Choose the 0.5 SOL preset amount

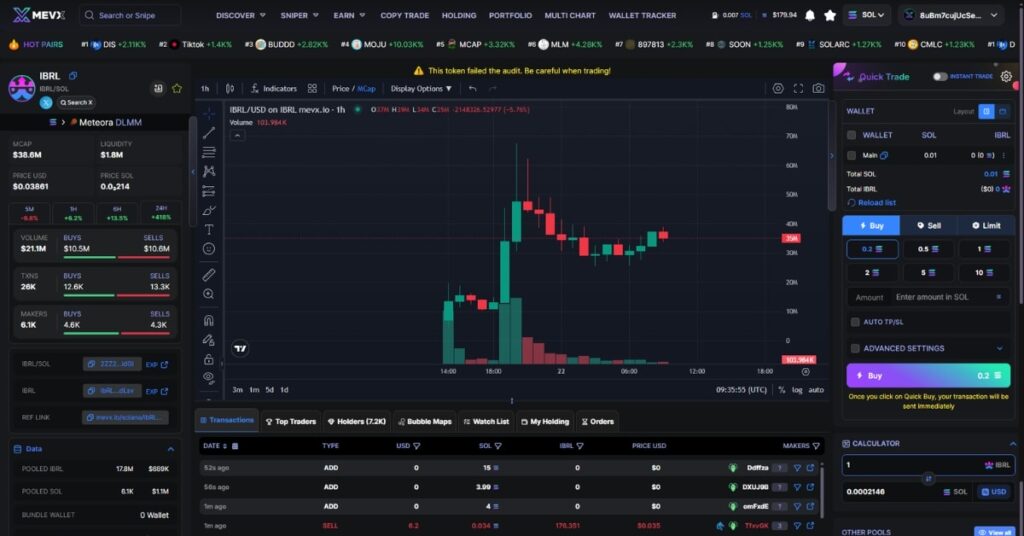928,249
